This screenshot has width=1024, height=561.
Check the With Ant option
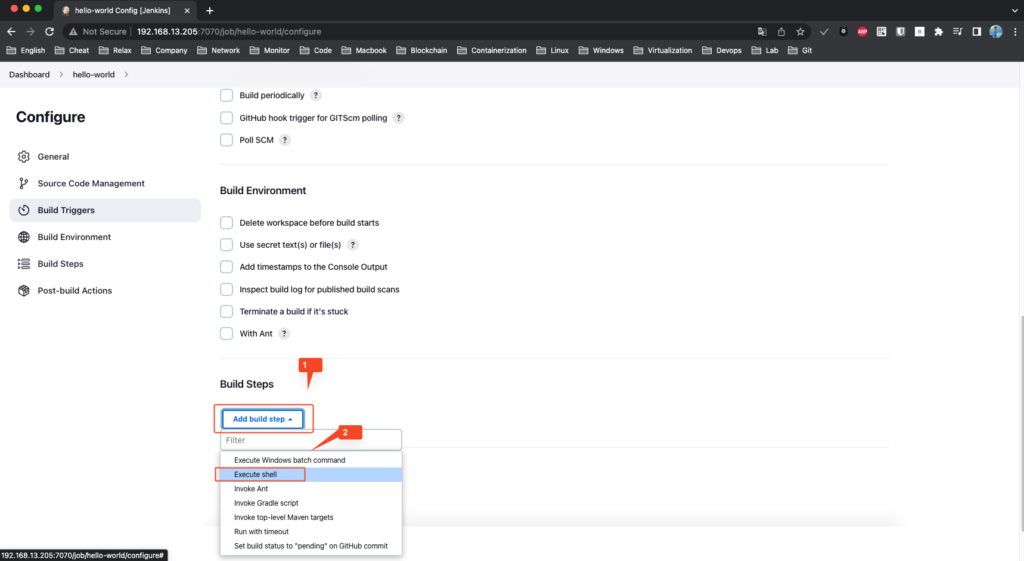227,334
